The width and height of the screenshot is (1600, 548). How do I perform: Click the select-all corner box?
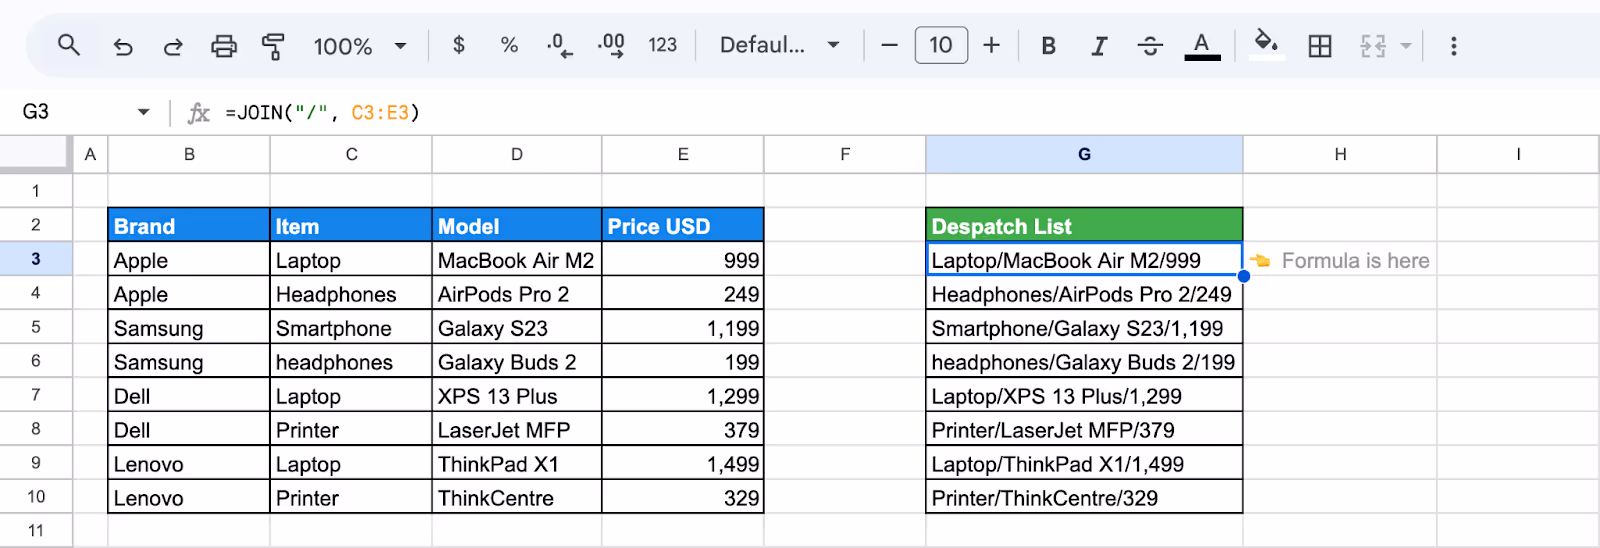36,154
